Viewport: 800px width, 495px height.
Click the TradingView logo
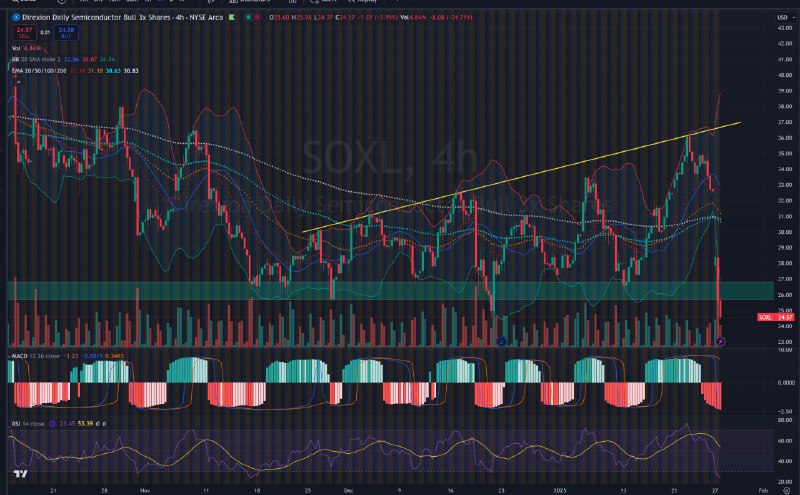tap(20, 474)
